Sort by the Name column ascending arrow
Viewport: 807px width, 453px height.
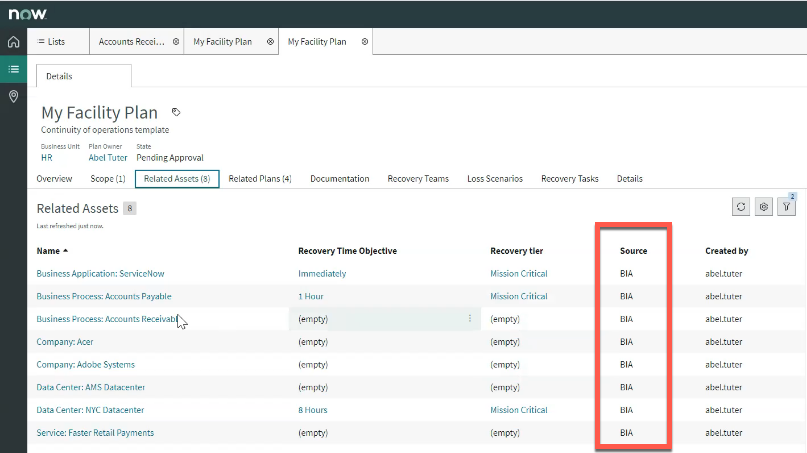(x=66, y=251)
